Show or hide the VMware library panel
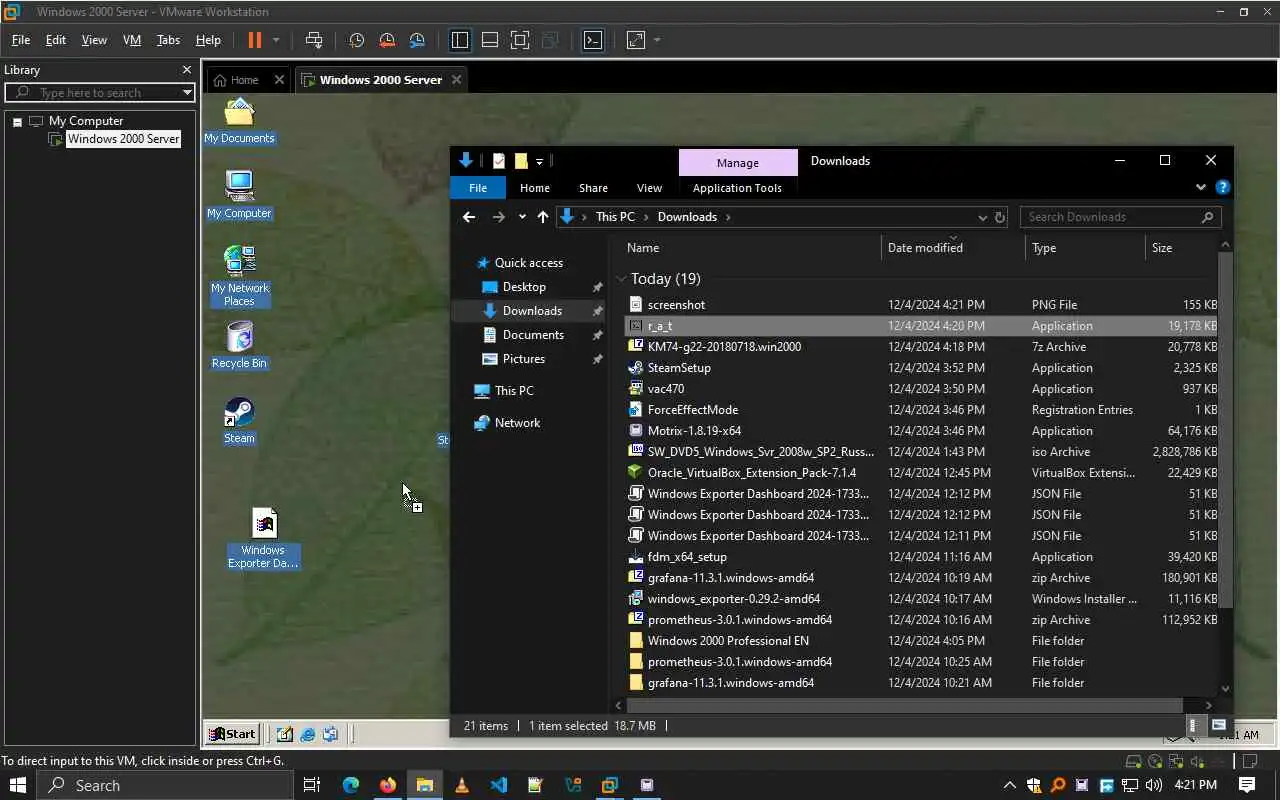 [x=460, y=40]
